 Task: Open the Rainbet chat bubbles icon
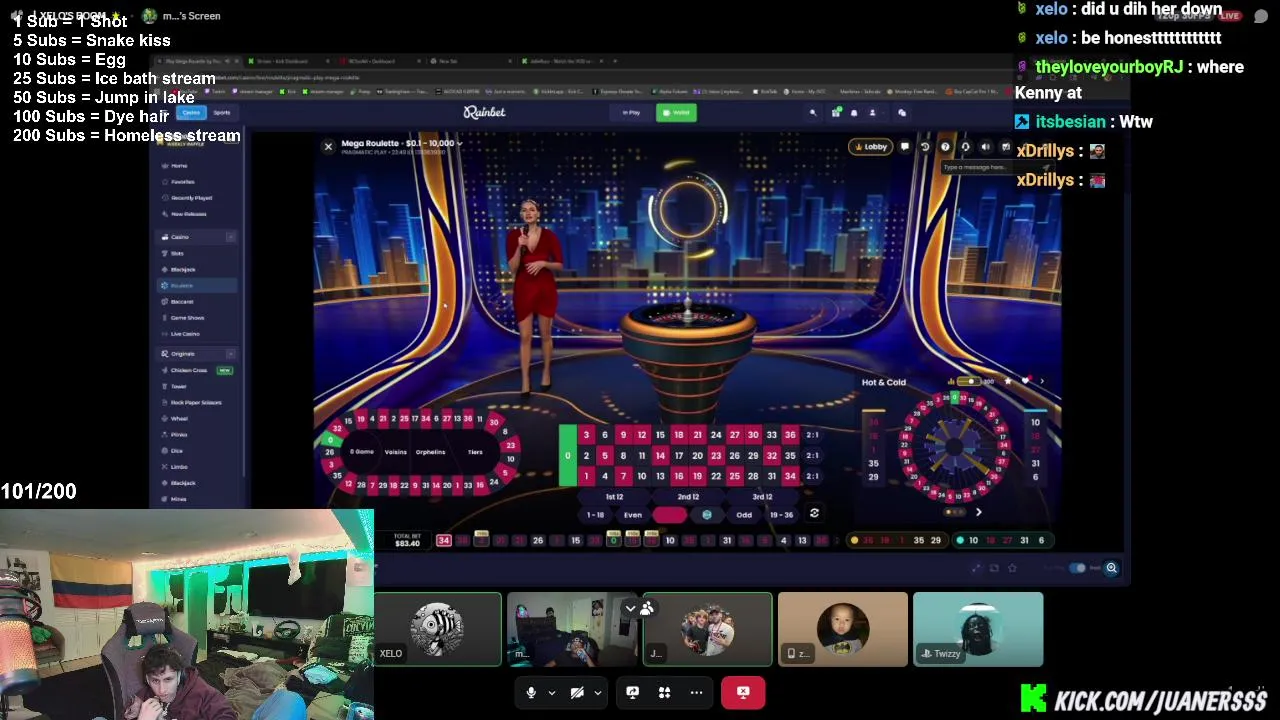pos(902,112)
